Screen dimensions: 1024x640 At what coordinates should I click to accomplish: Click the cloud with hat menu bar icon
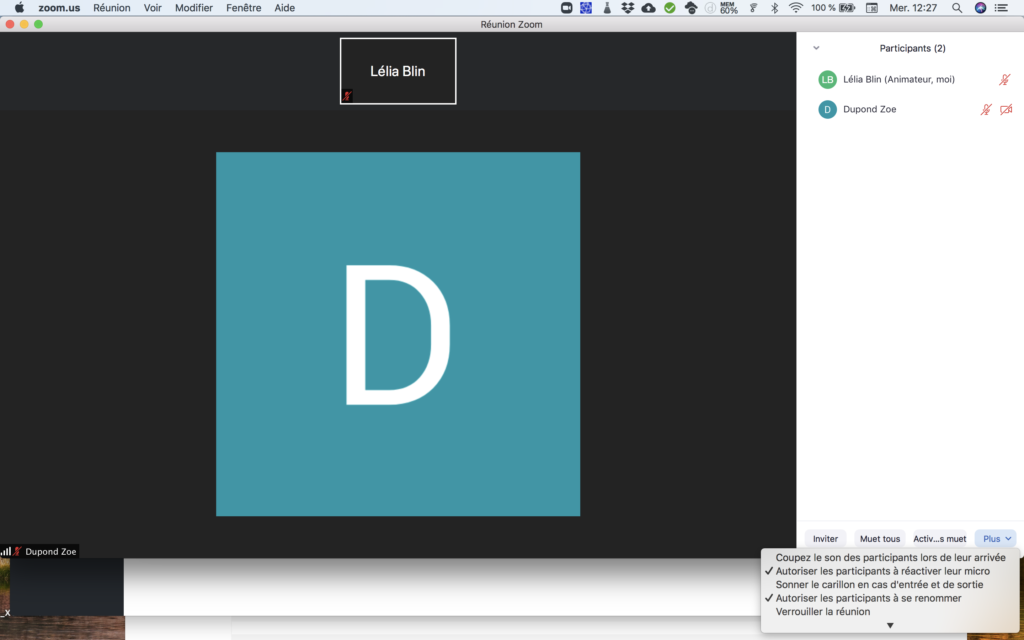click(x=691, y=8)
